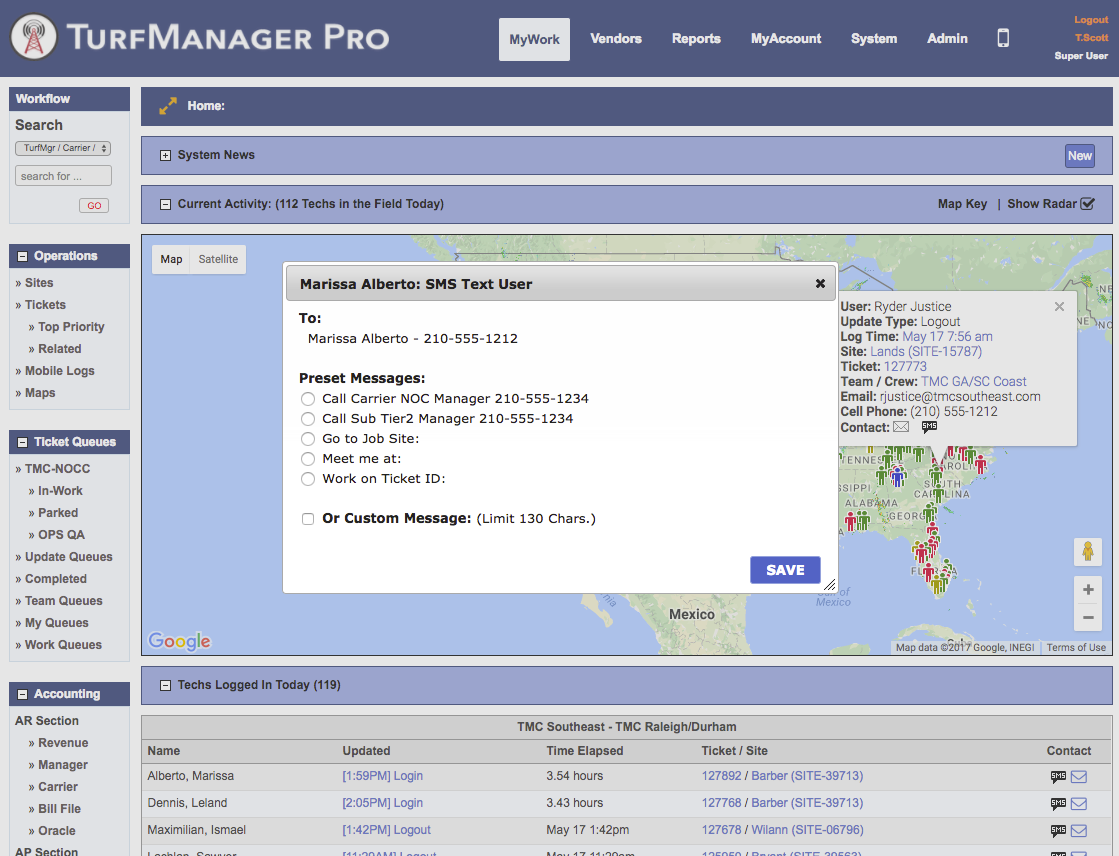Viewport: 1119px width, 856px height.
Task: Zoom in on the map
Action: (1088, 590)
